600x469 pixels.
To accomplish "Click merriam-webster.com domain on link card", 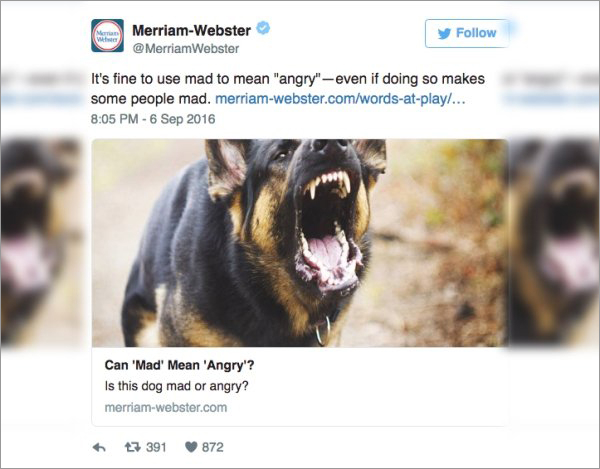I will point(166,407).
